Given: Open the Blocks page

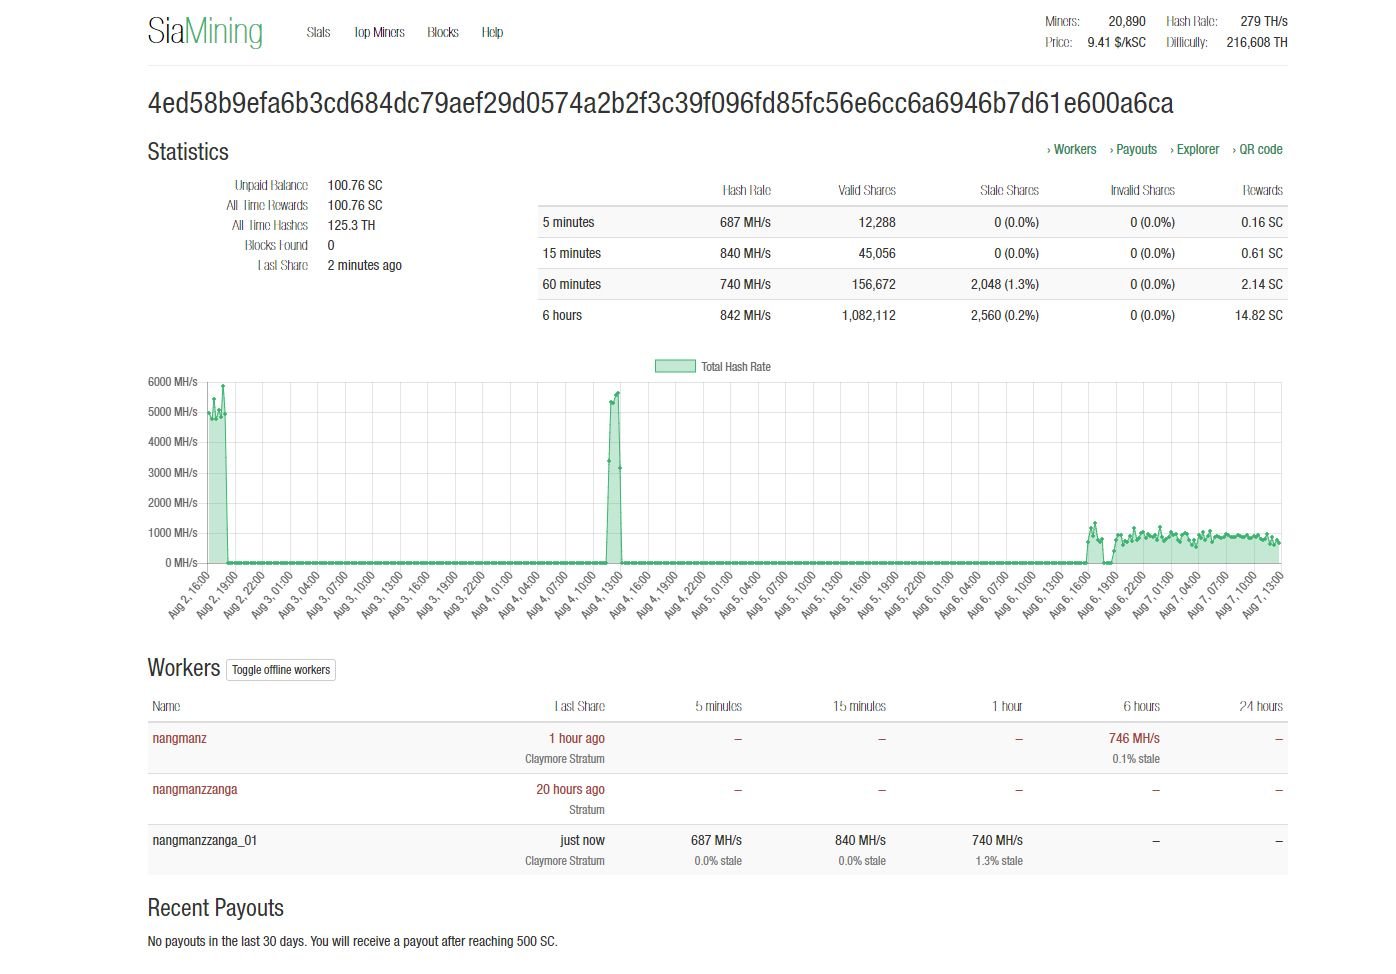Looking at the screenshot, I should pos(443,32).
